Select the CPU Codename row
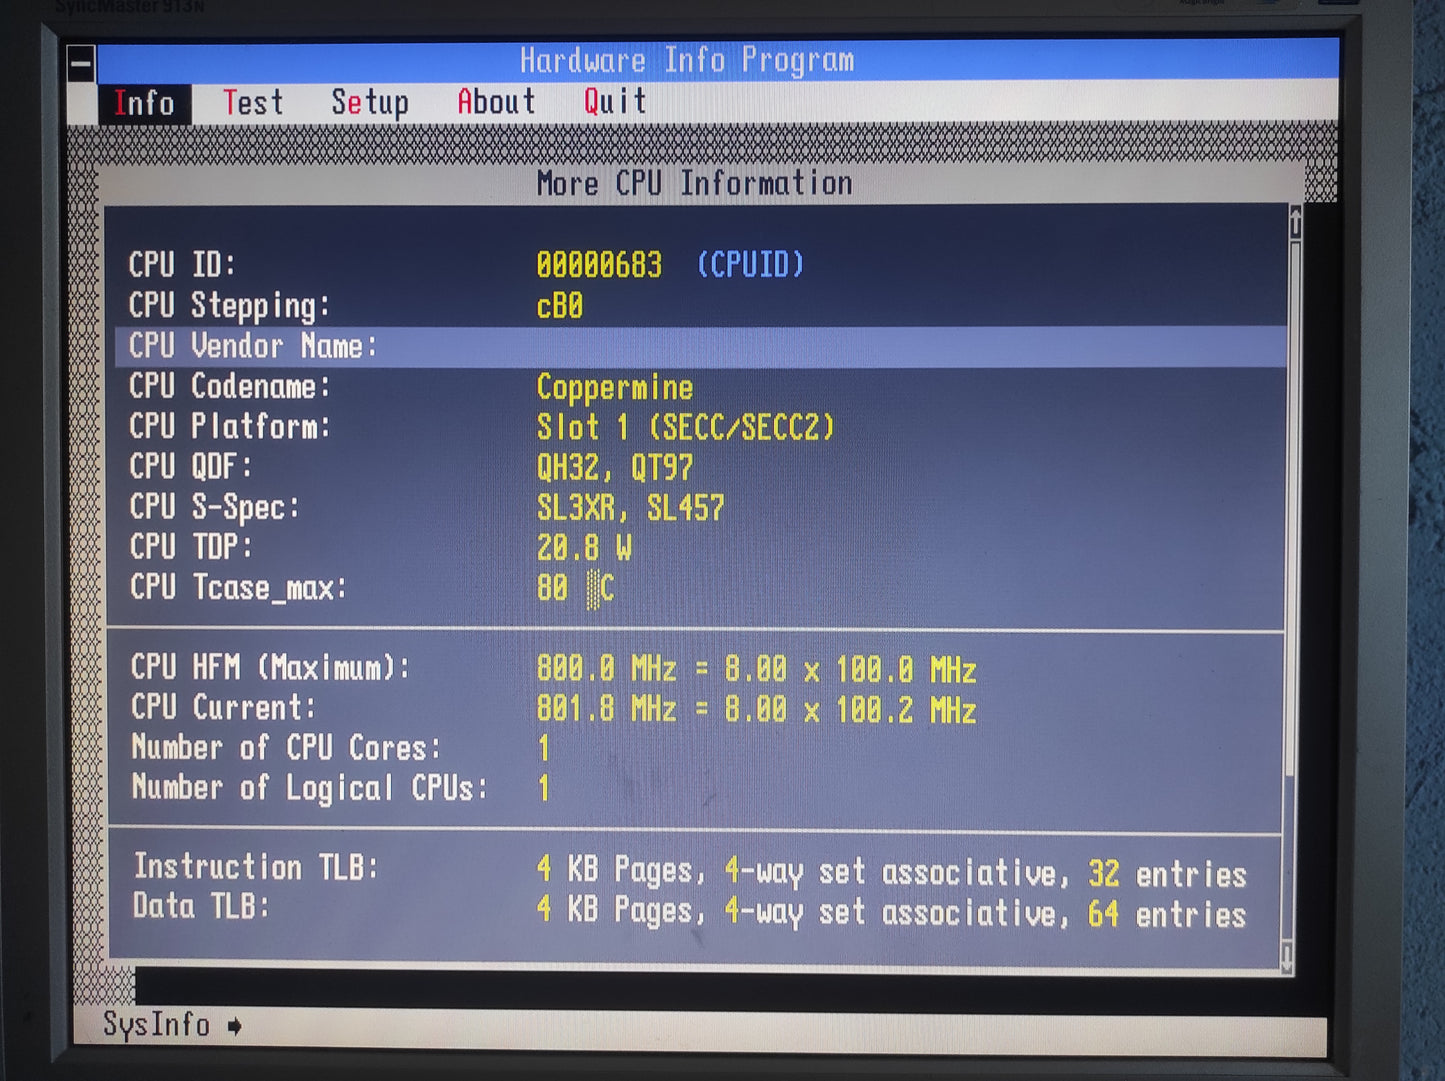The image size is (1445, 1081). pyautogui.click(x=300, y=387)
